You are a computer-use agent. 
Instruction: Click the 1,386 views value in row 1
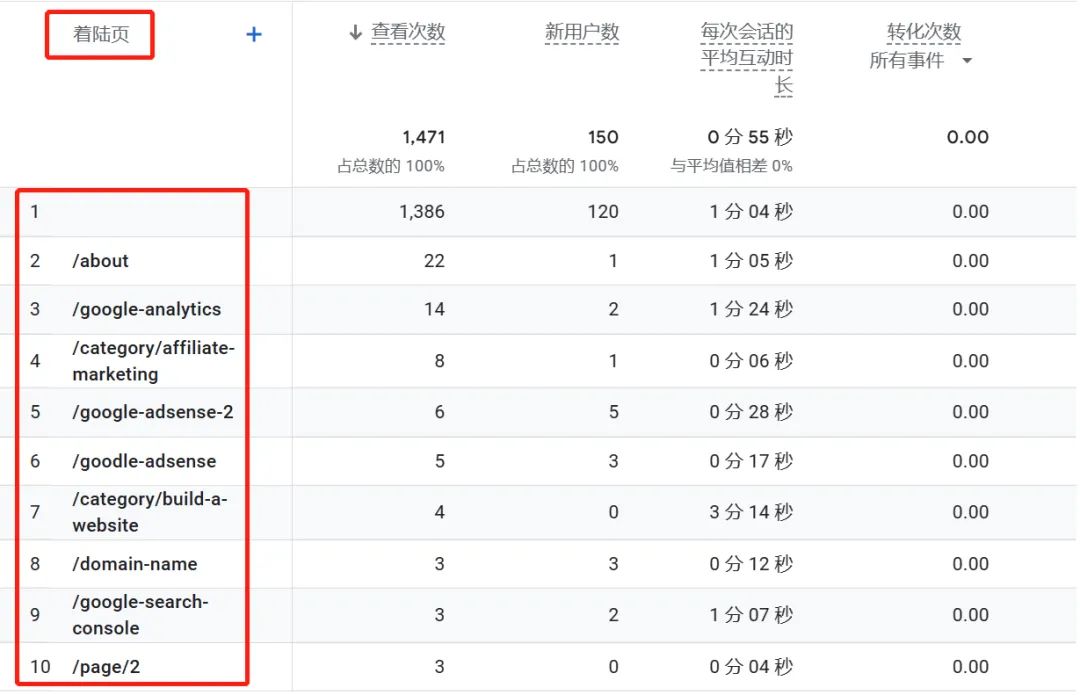tap(422, 212)
